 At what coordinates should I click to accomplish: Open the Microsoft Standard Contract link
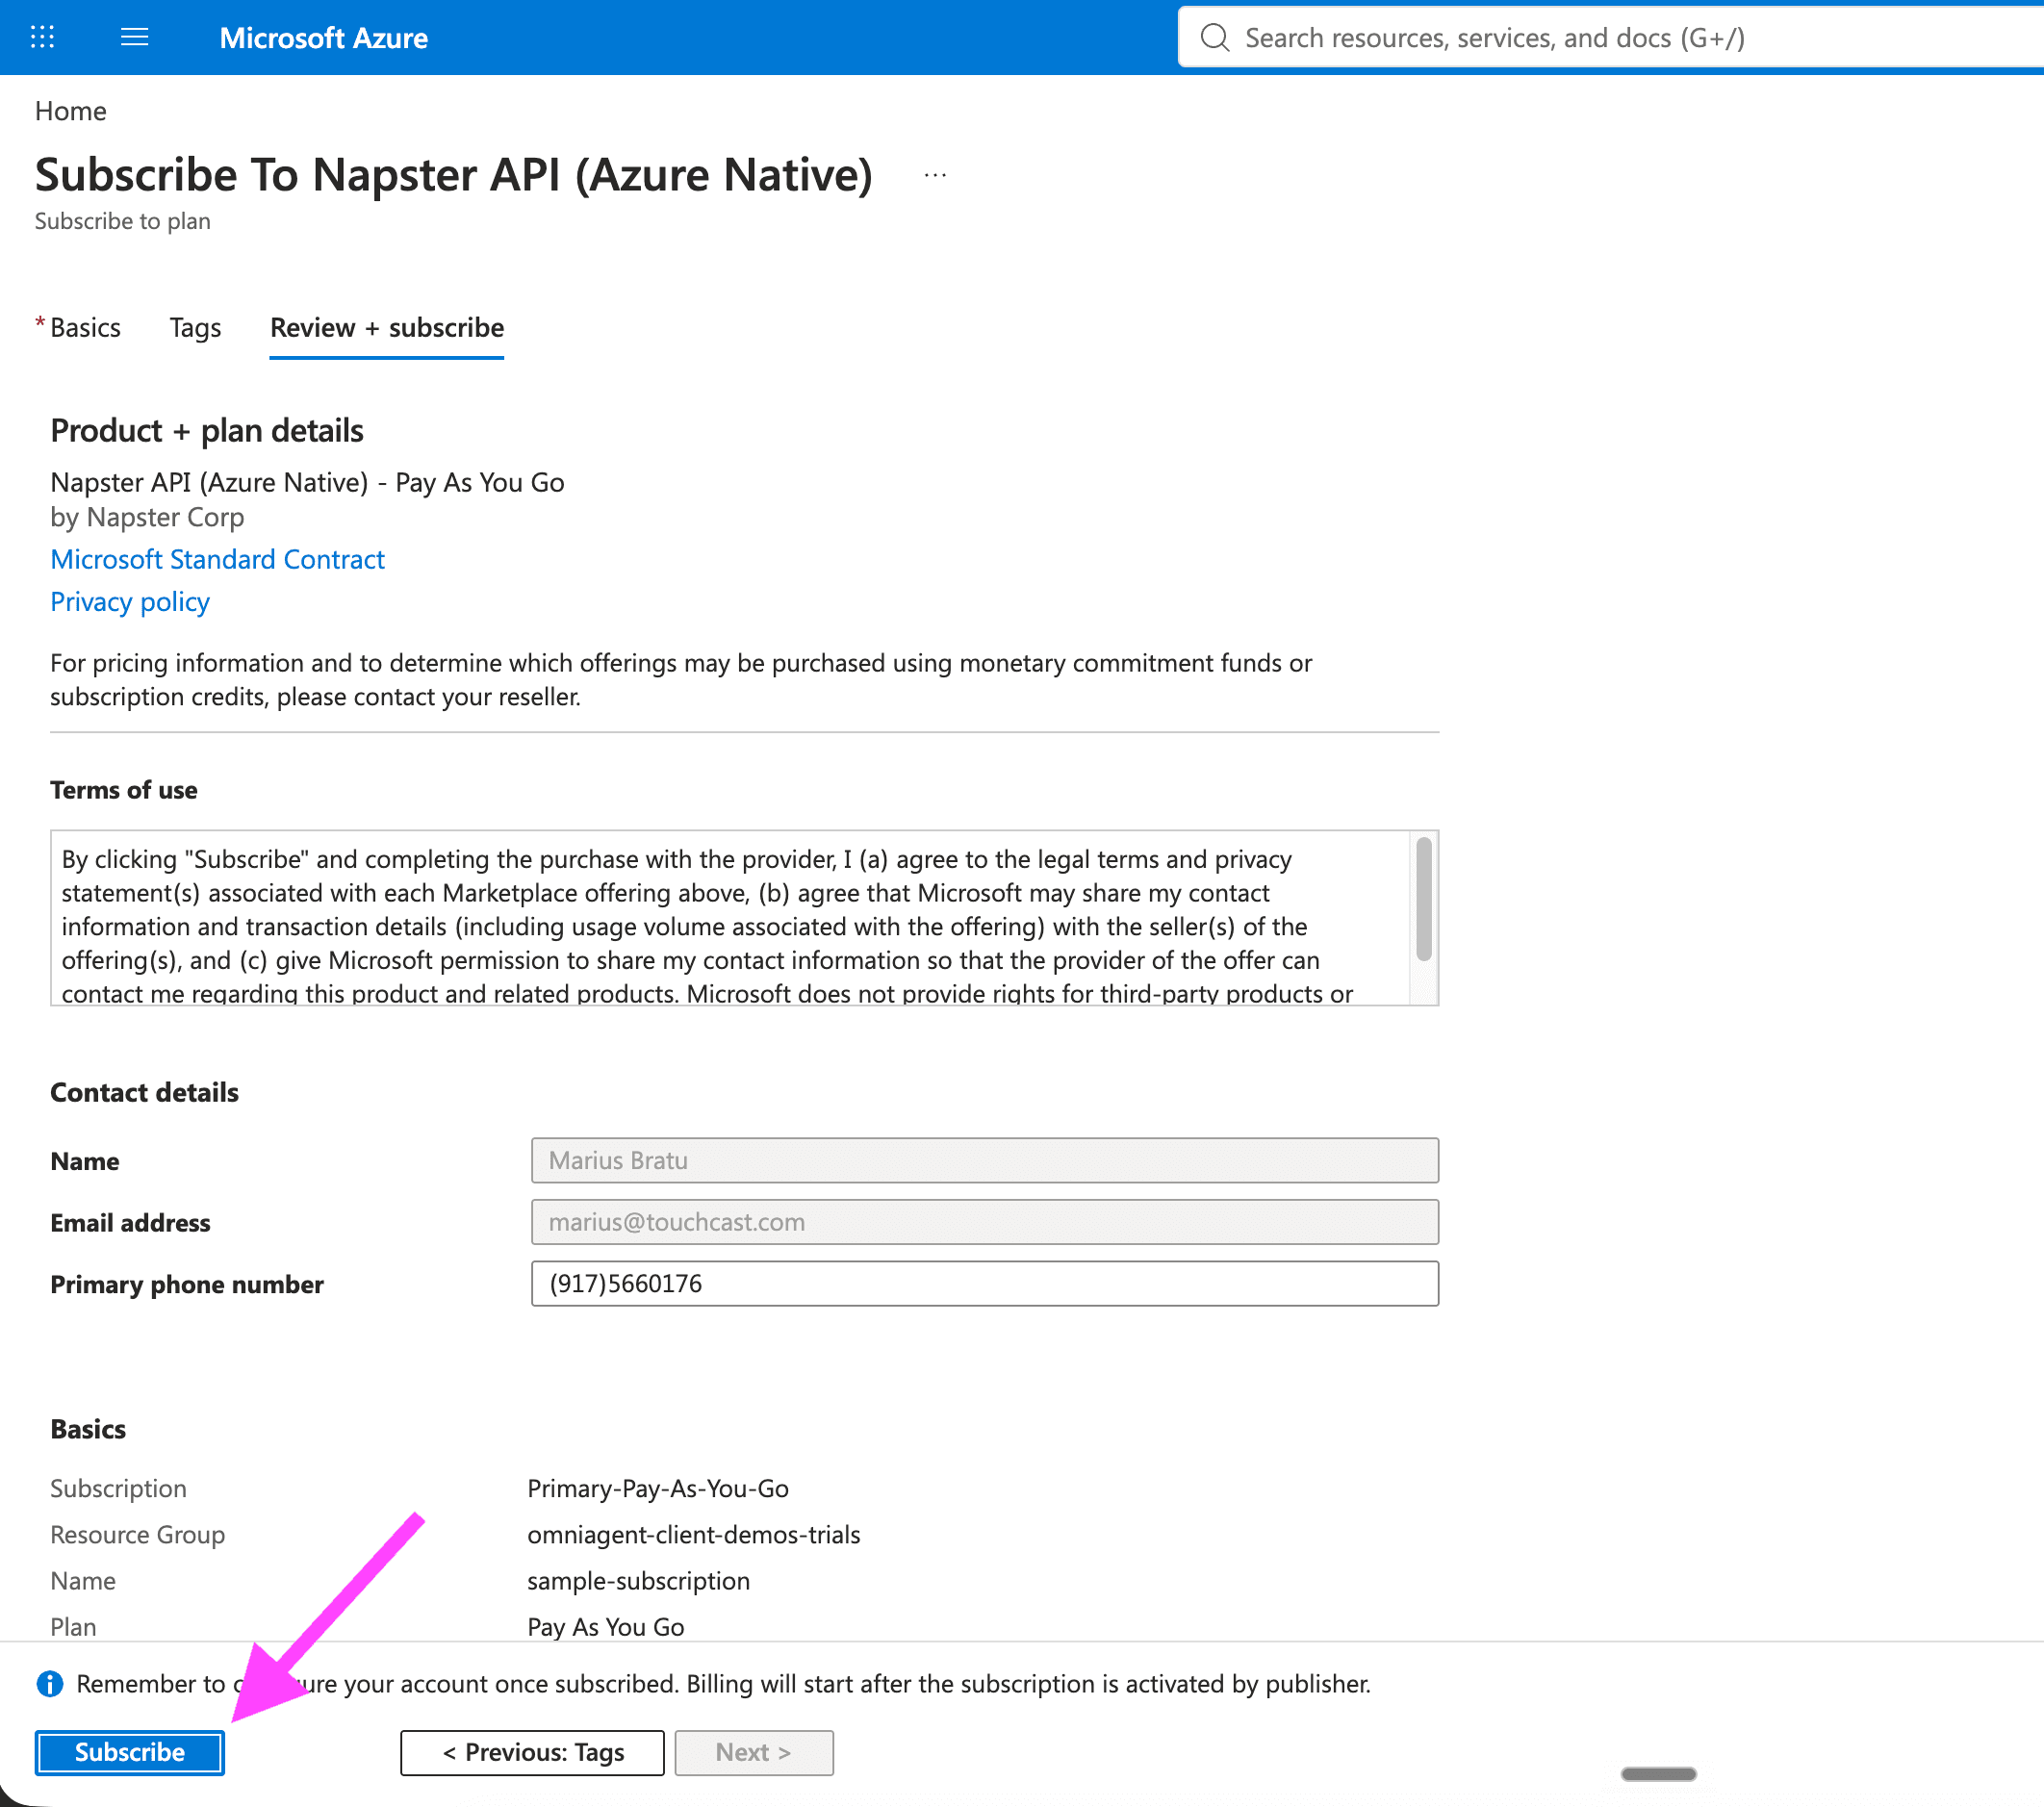[218, 559]
